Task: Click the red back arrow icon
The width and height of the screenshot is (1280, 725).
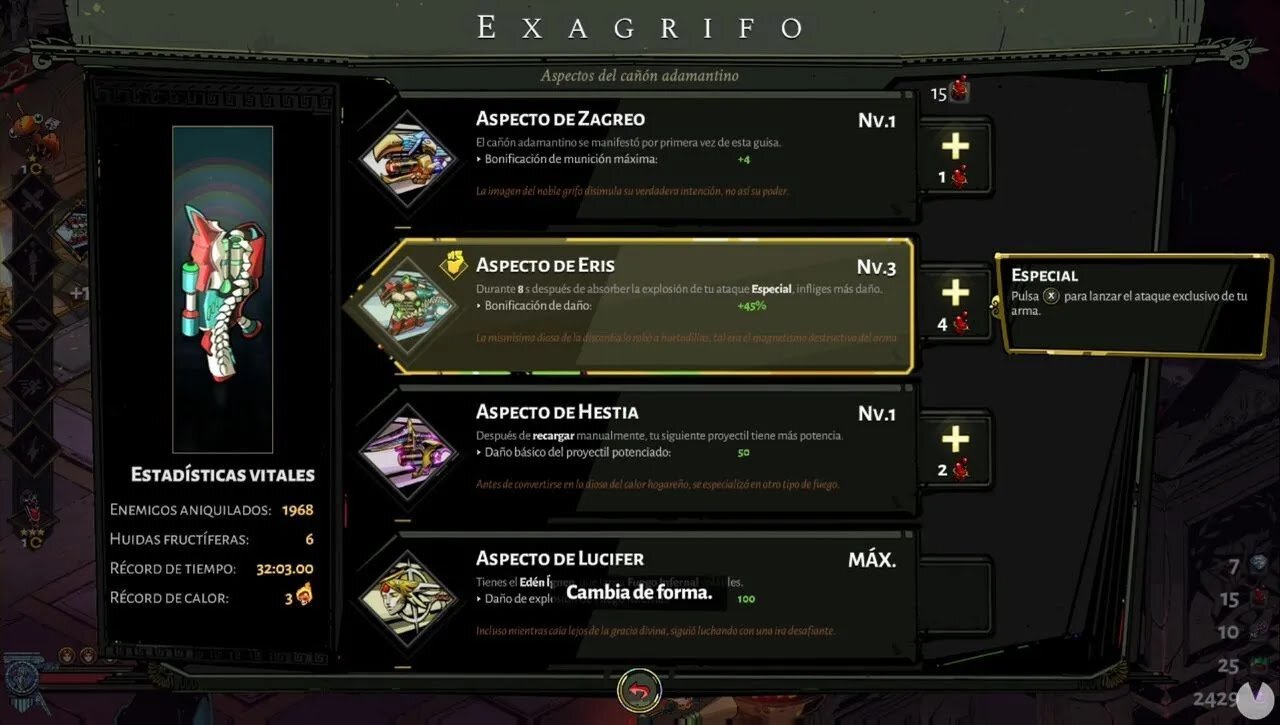Action: tap(640, 690)
